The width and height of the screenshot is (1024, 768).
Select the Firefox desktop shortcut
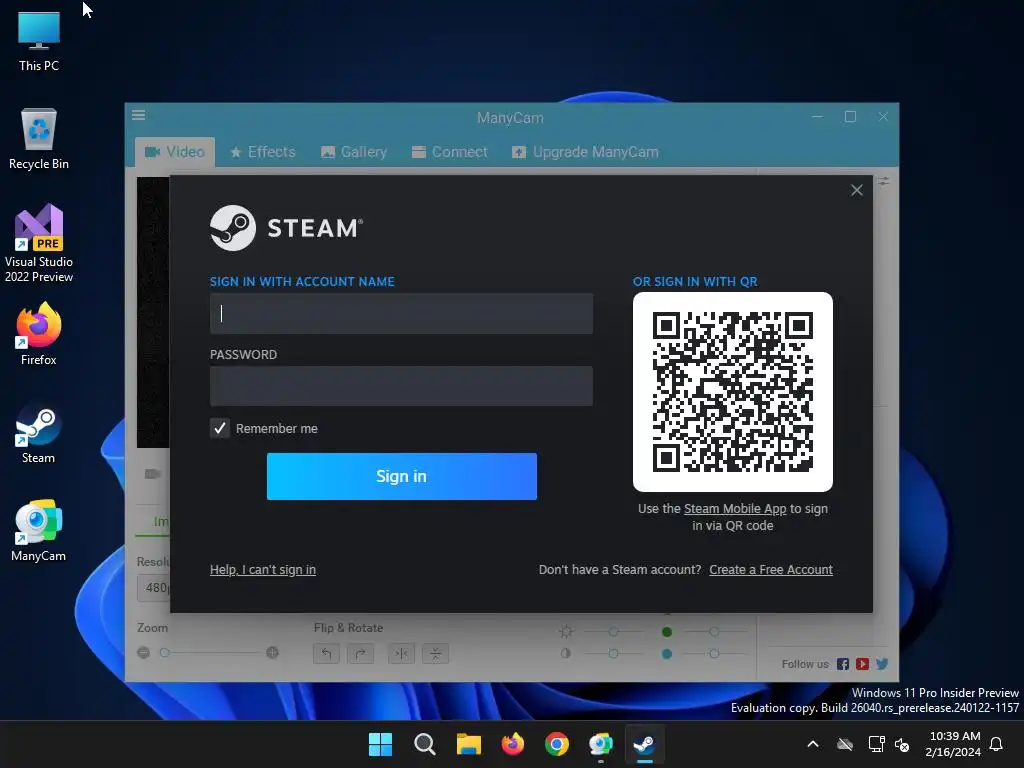tap(39, 334)
